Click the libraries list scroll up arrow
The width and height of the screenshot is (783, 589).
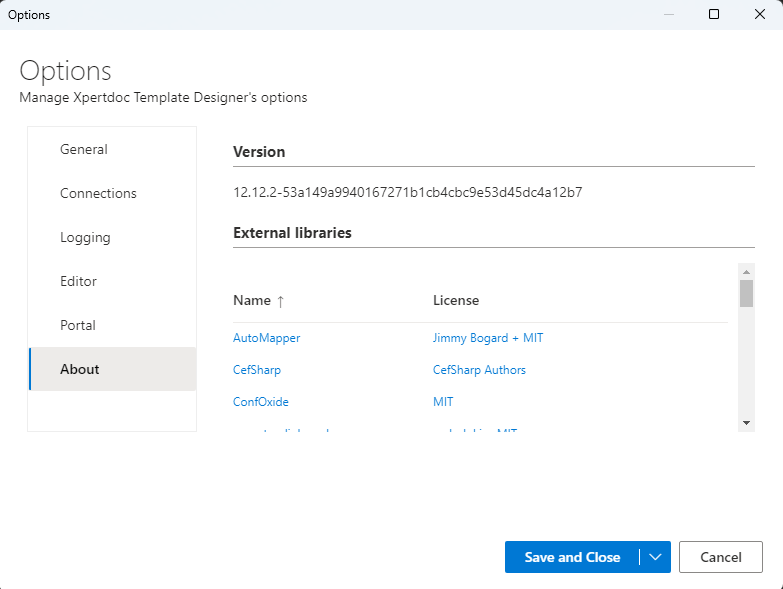pos(747,272)
